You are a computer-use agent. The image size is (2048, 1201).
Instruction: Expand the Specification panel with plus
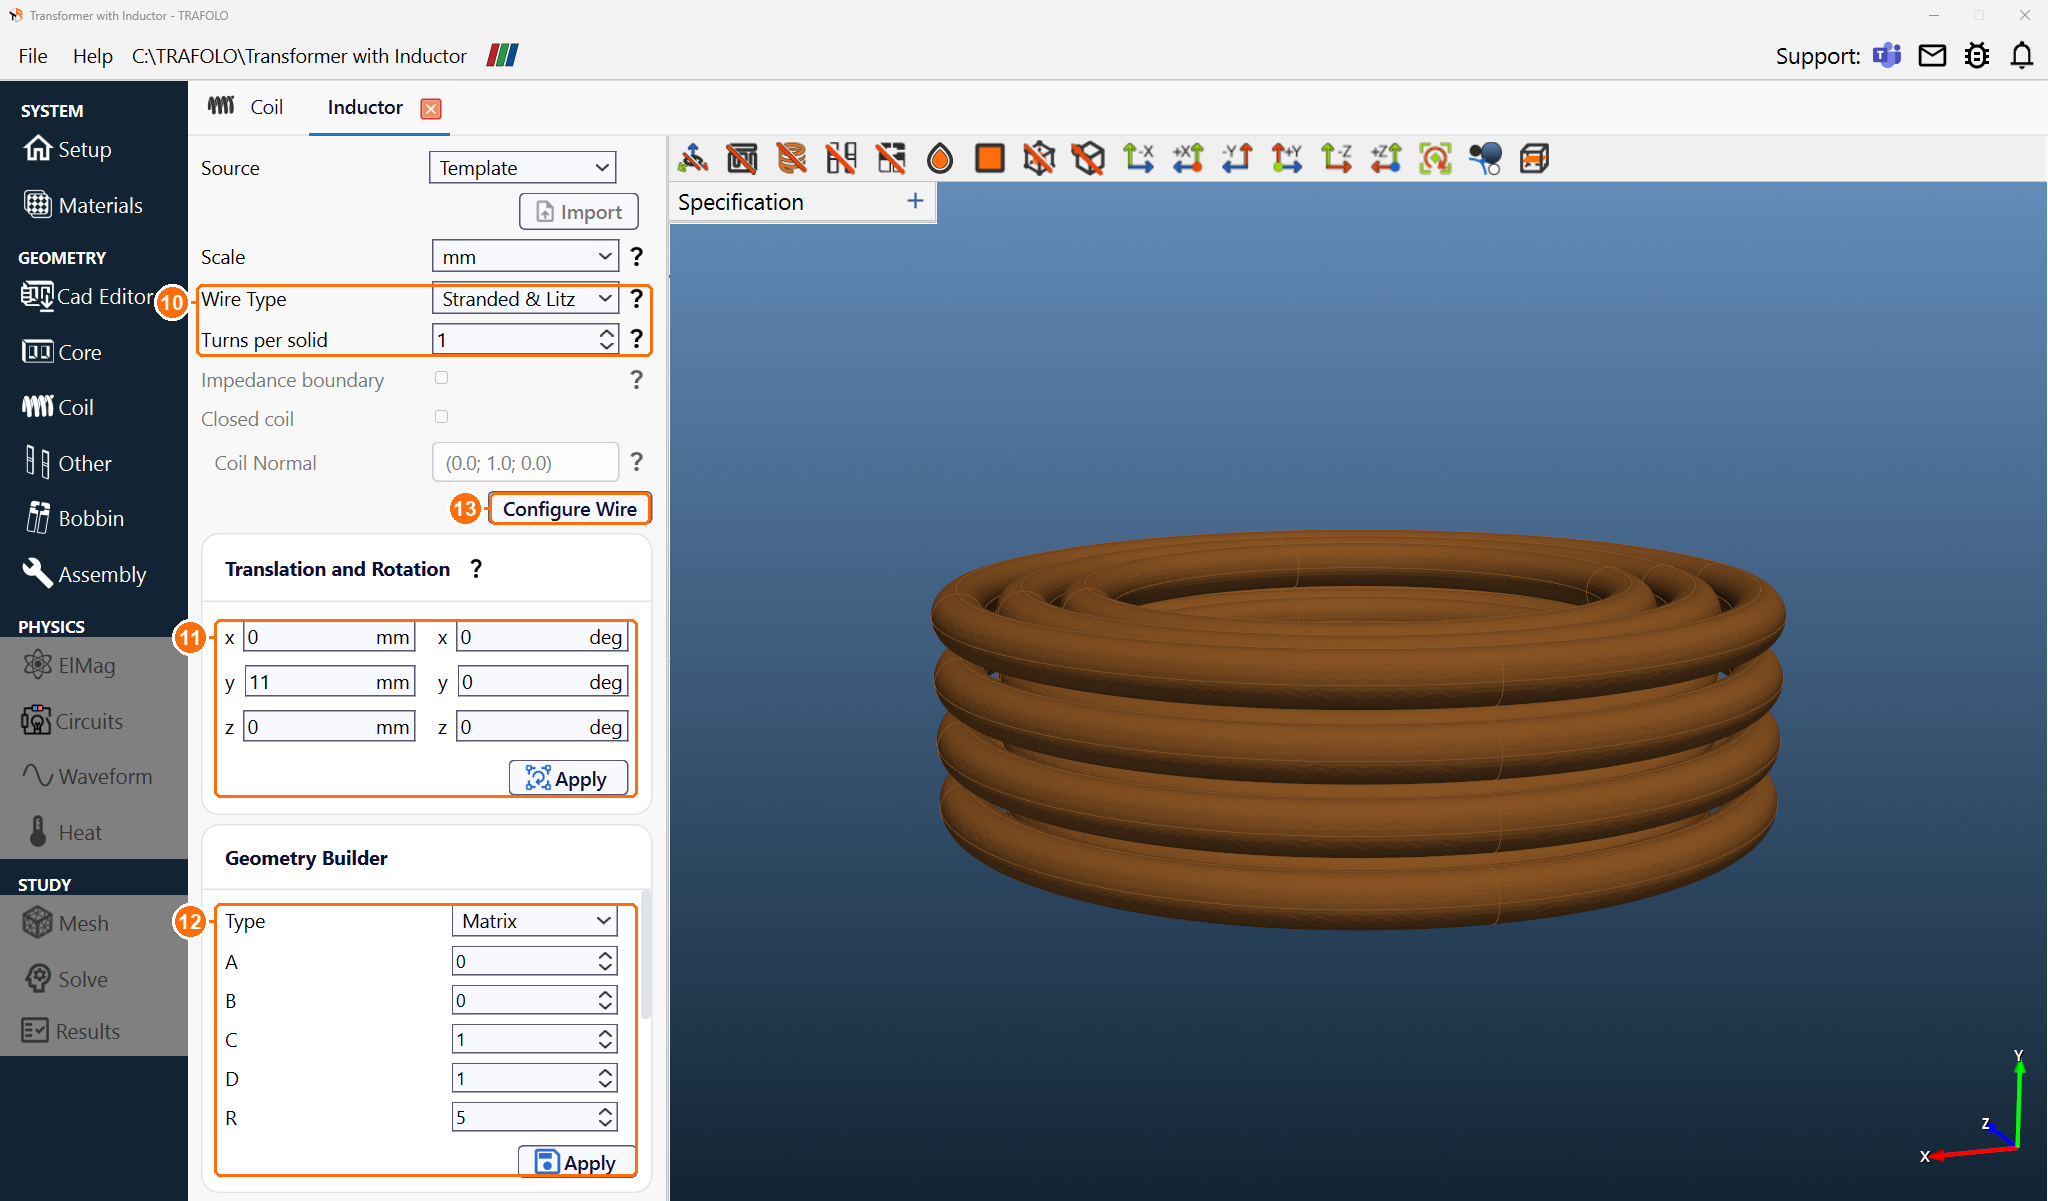click(915, 201)
